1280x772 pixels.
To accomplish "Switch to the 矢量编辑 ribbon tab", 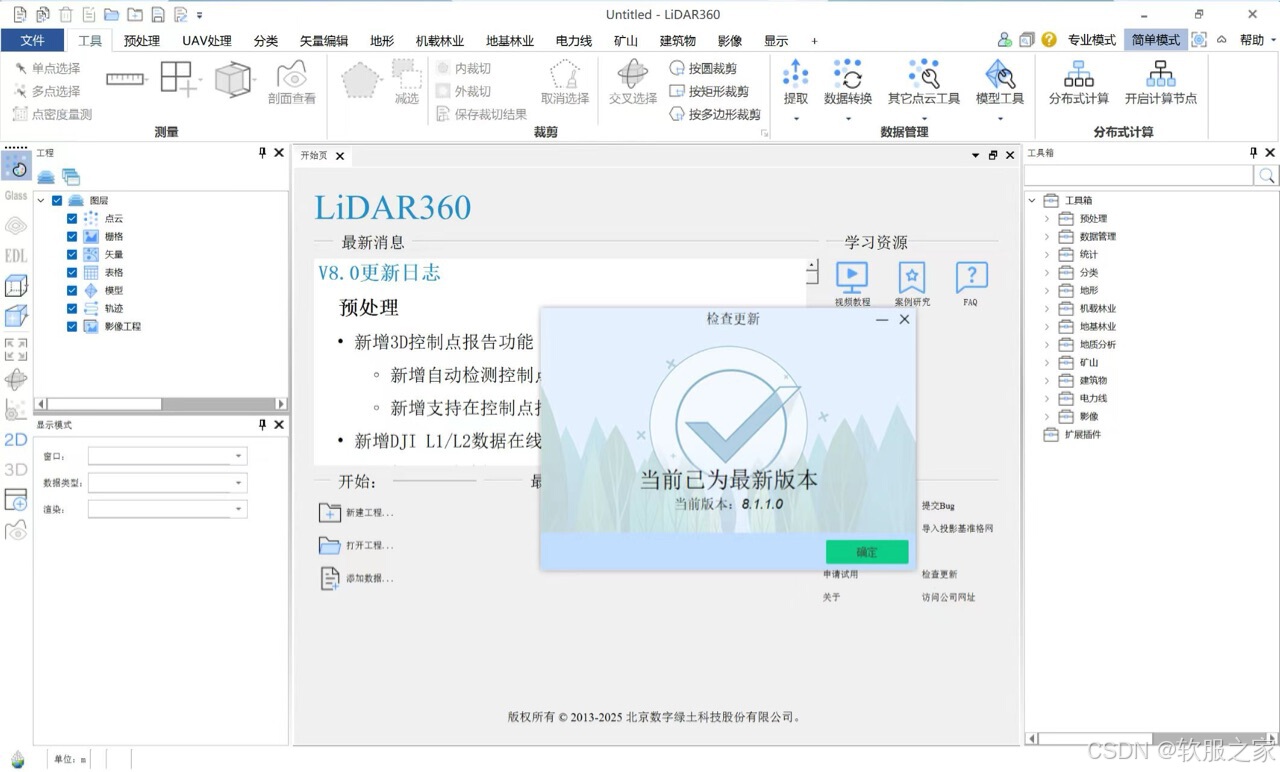I will tap(324, 41).
